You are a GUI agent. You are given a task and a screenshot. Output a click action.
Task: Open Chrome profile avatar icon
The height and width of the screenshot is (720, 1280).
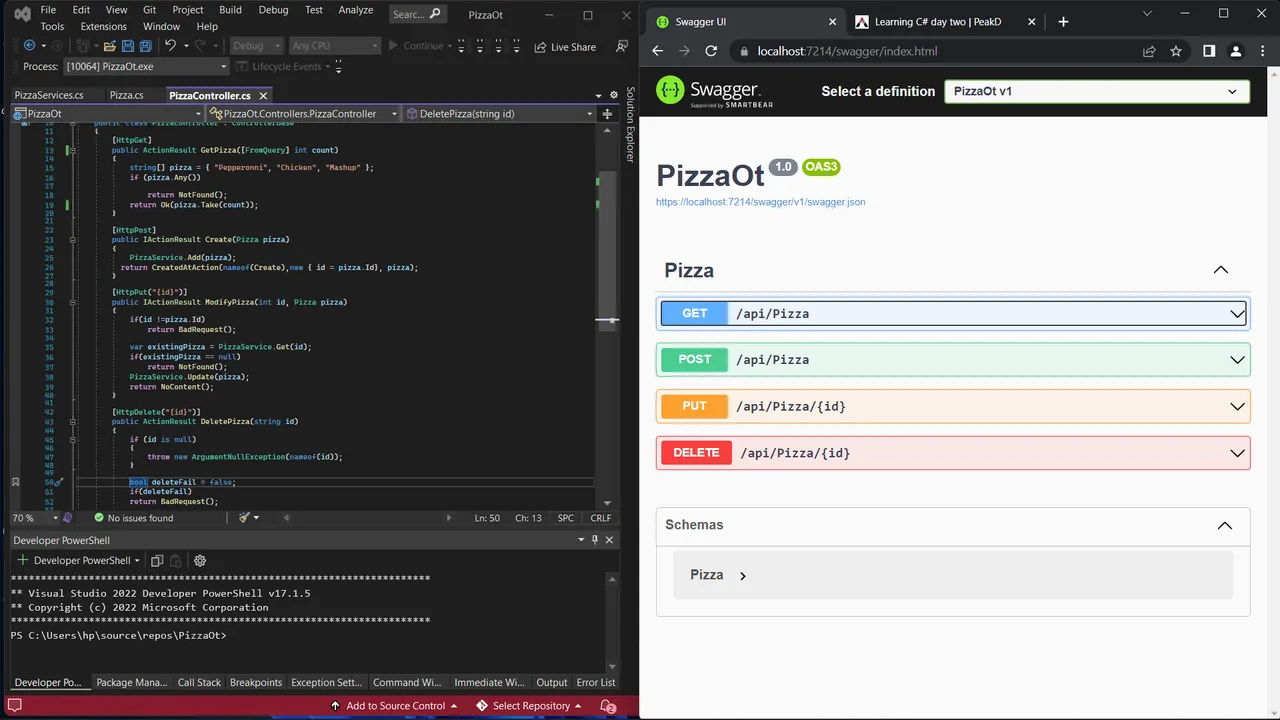tap(1236, 51)
